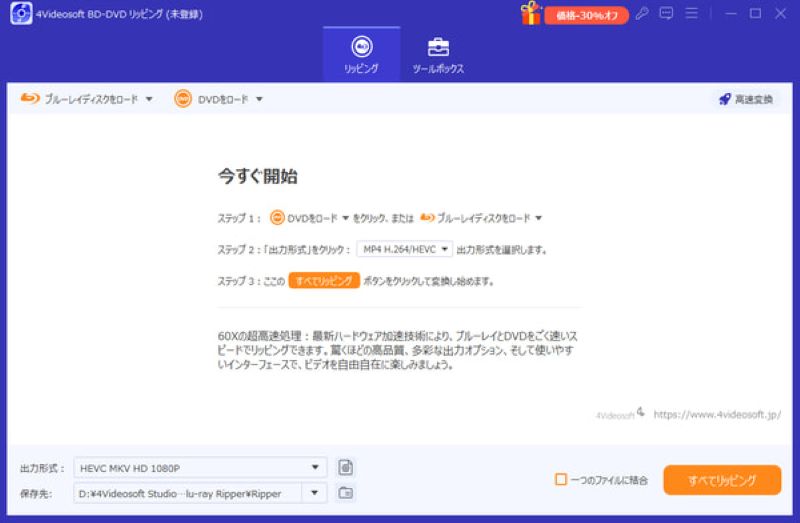
Task: Expand the ブルーレイディスクをロード toolbar dropdown arrow
Action: tap(149, 99)
